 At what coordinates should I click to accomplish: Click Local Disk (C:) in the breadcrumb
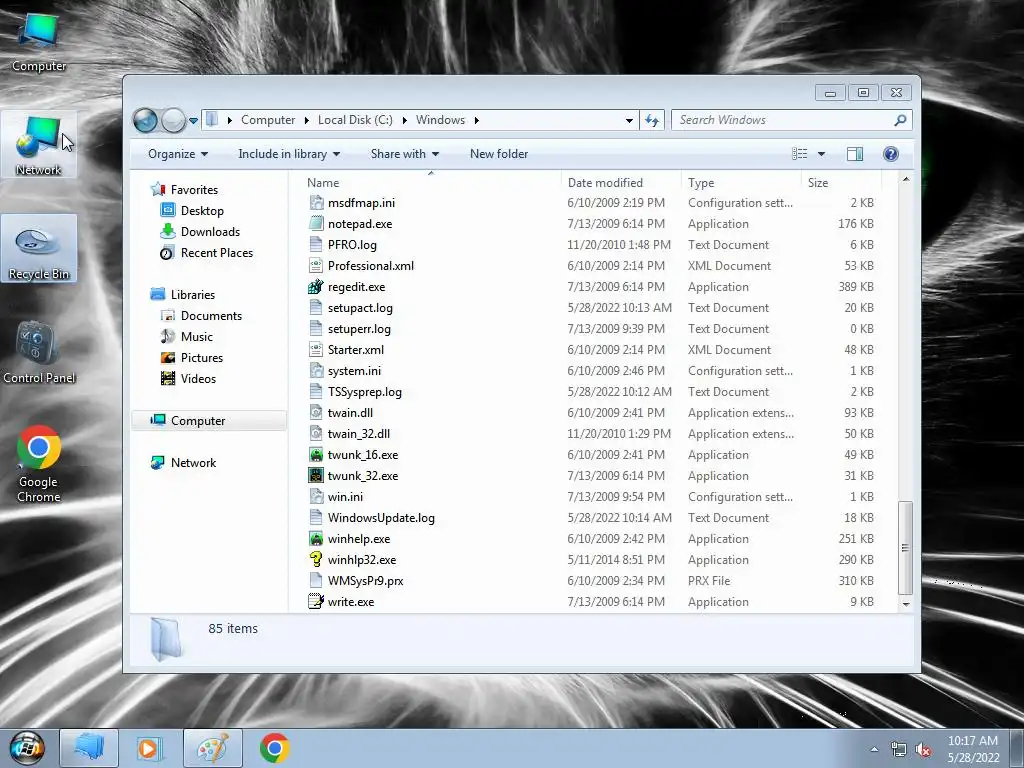pyautogui.click(x=355, y=120)
